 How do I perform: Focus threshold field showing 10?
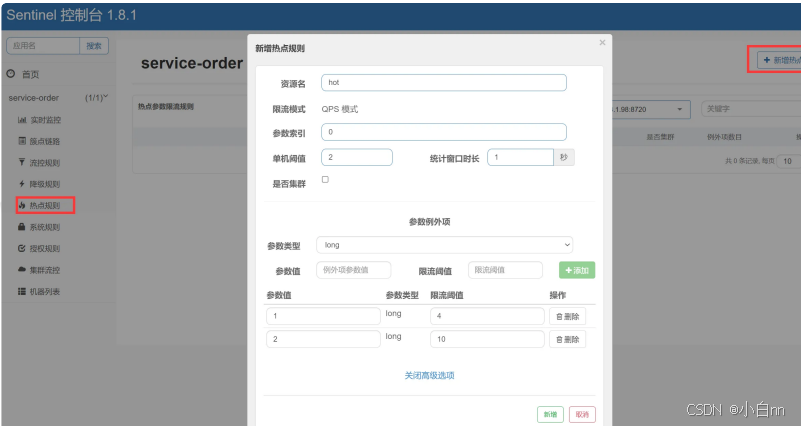(x=487, y=339)
